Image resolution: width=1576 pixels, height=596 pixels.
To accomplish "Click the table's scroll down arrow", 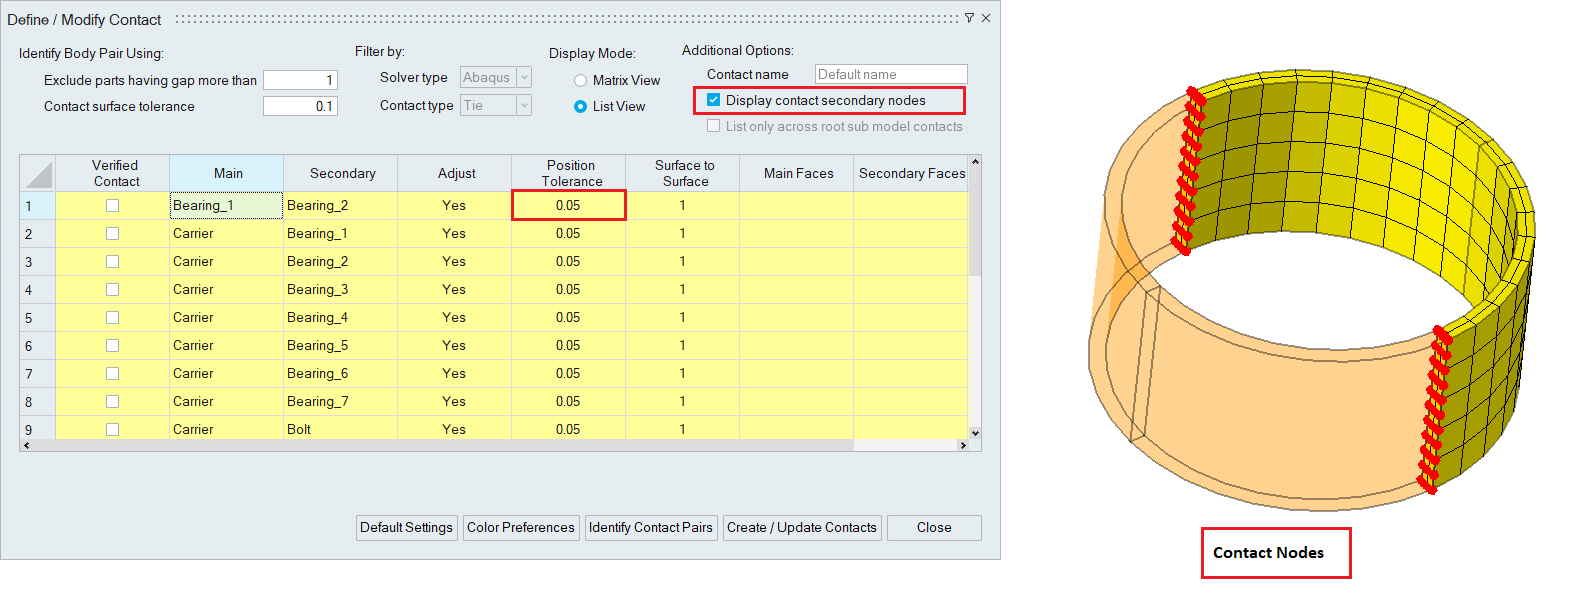I will [x=975, y=433].
